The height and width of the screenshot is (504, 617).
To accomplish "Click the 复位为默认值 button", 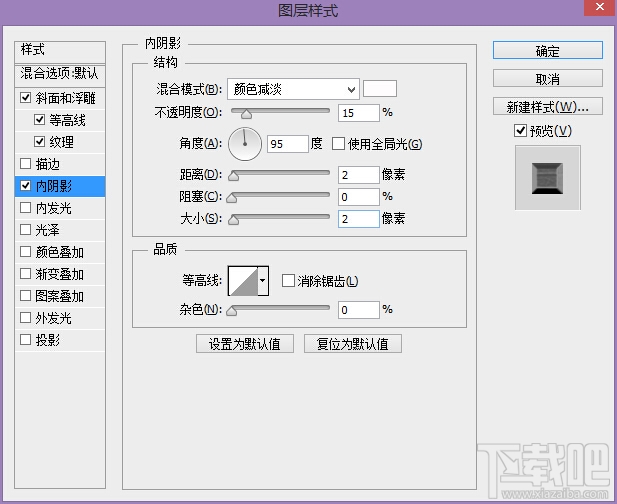I will [x=353, y=344].
